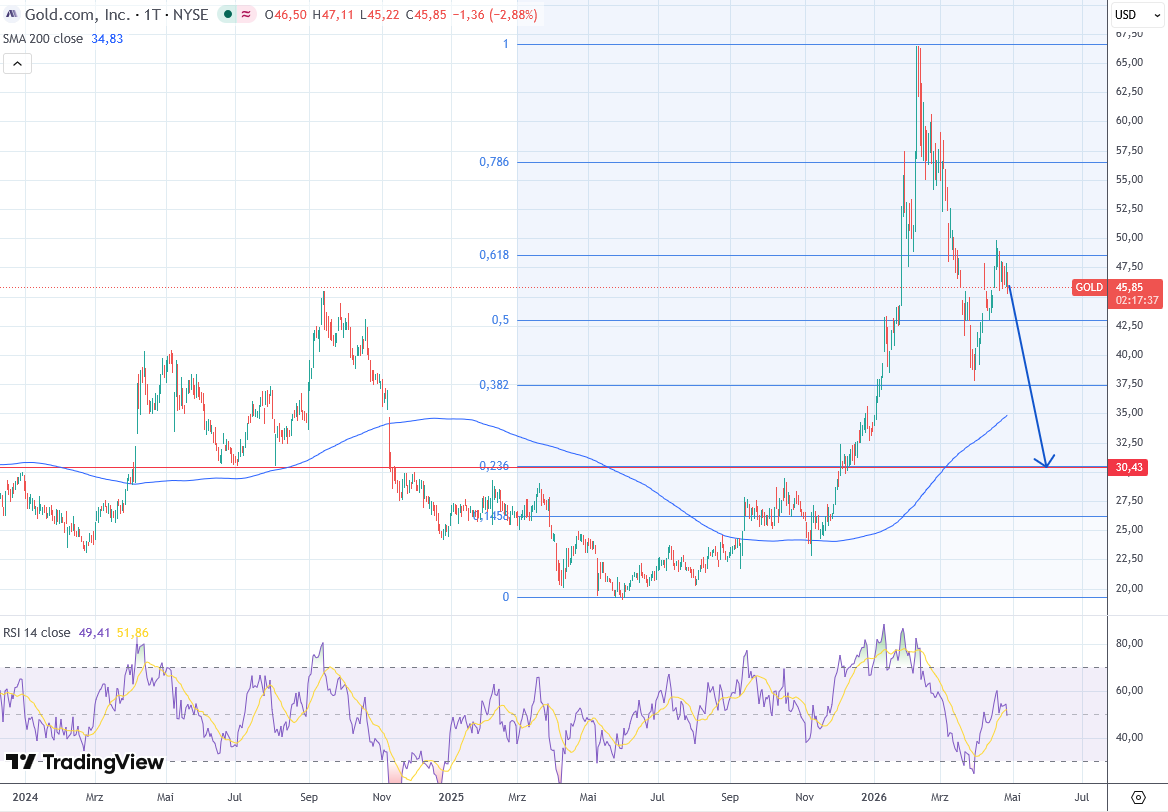Click the 50,00 mark on price scale
Viewport: 1168px width, 812px height.
(x=1129, y=238)
